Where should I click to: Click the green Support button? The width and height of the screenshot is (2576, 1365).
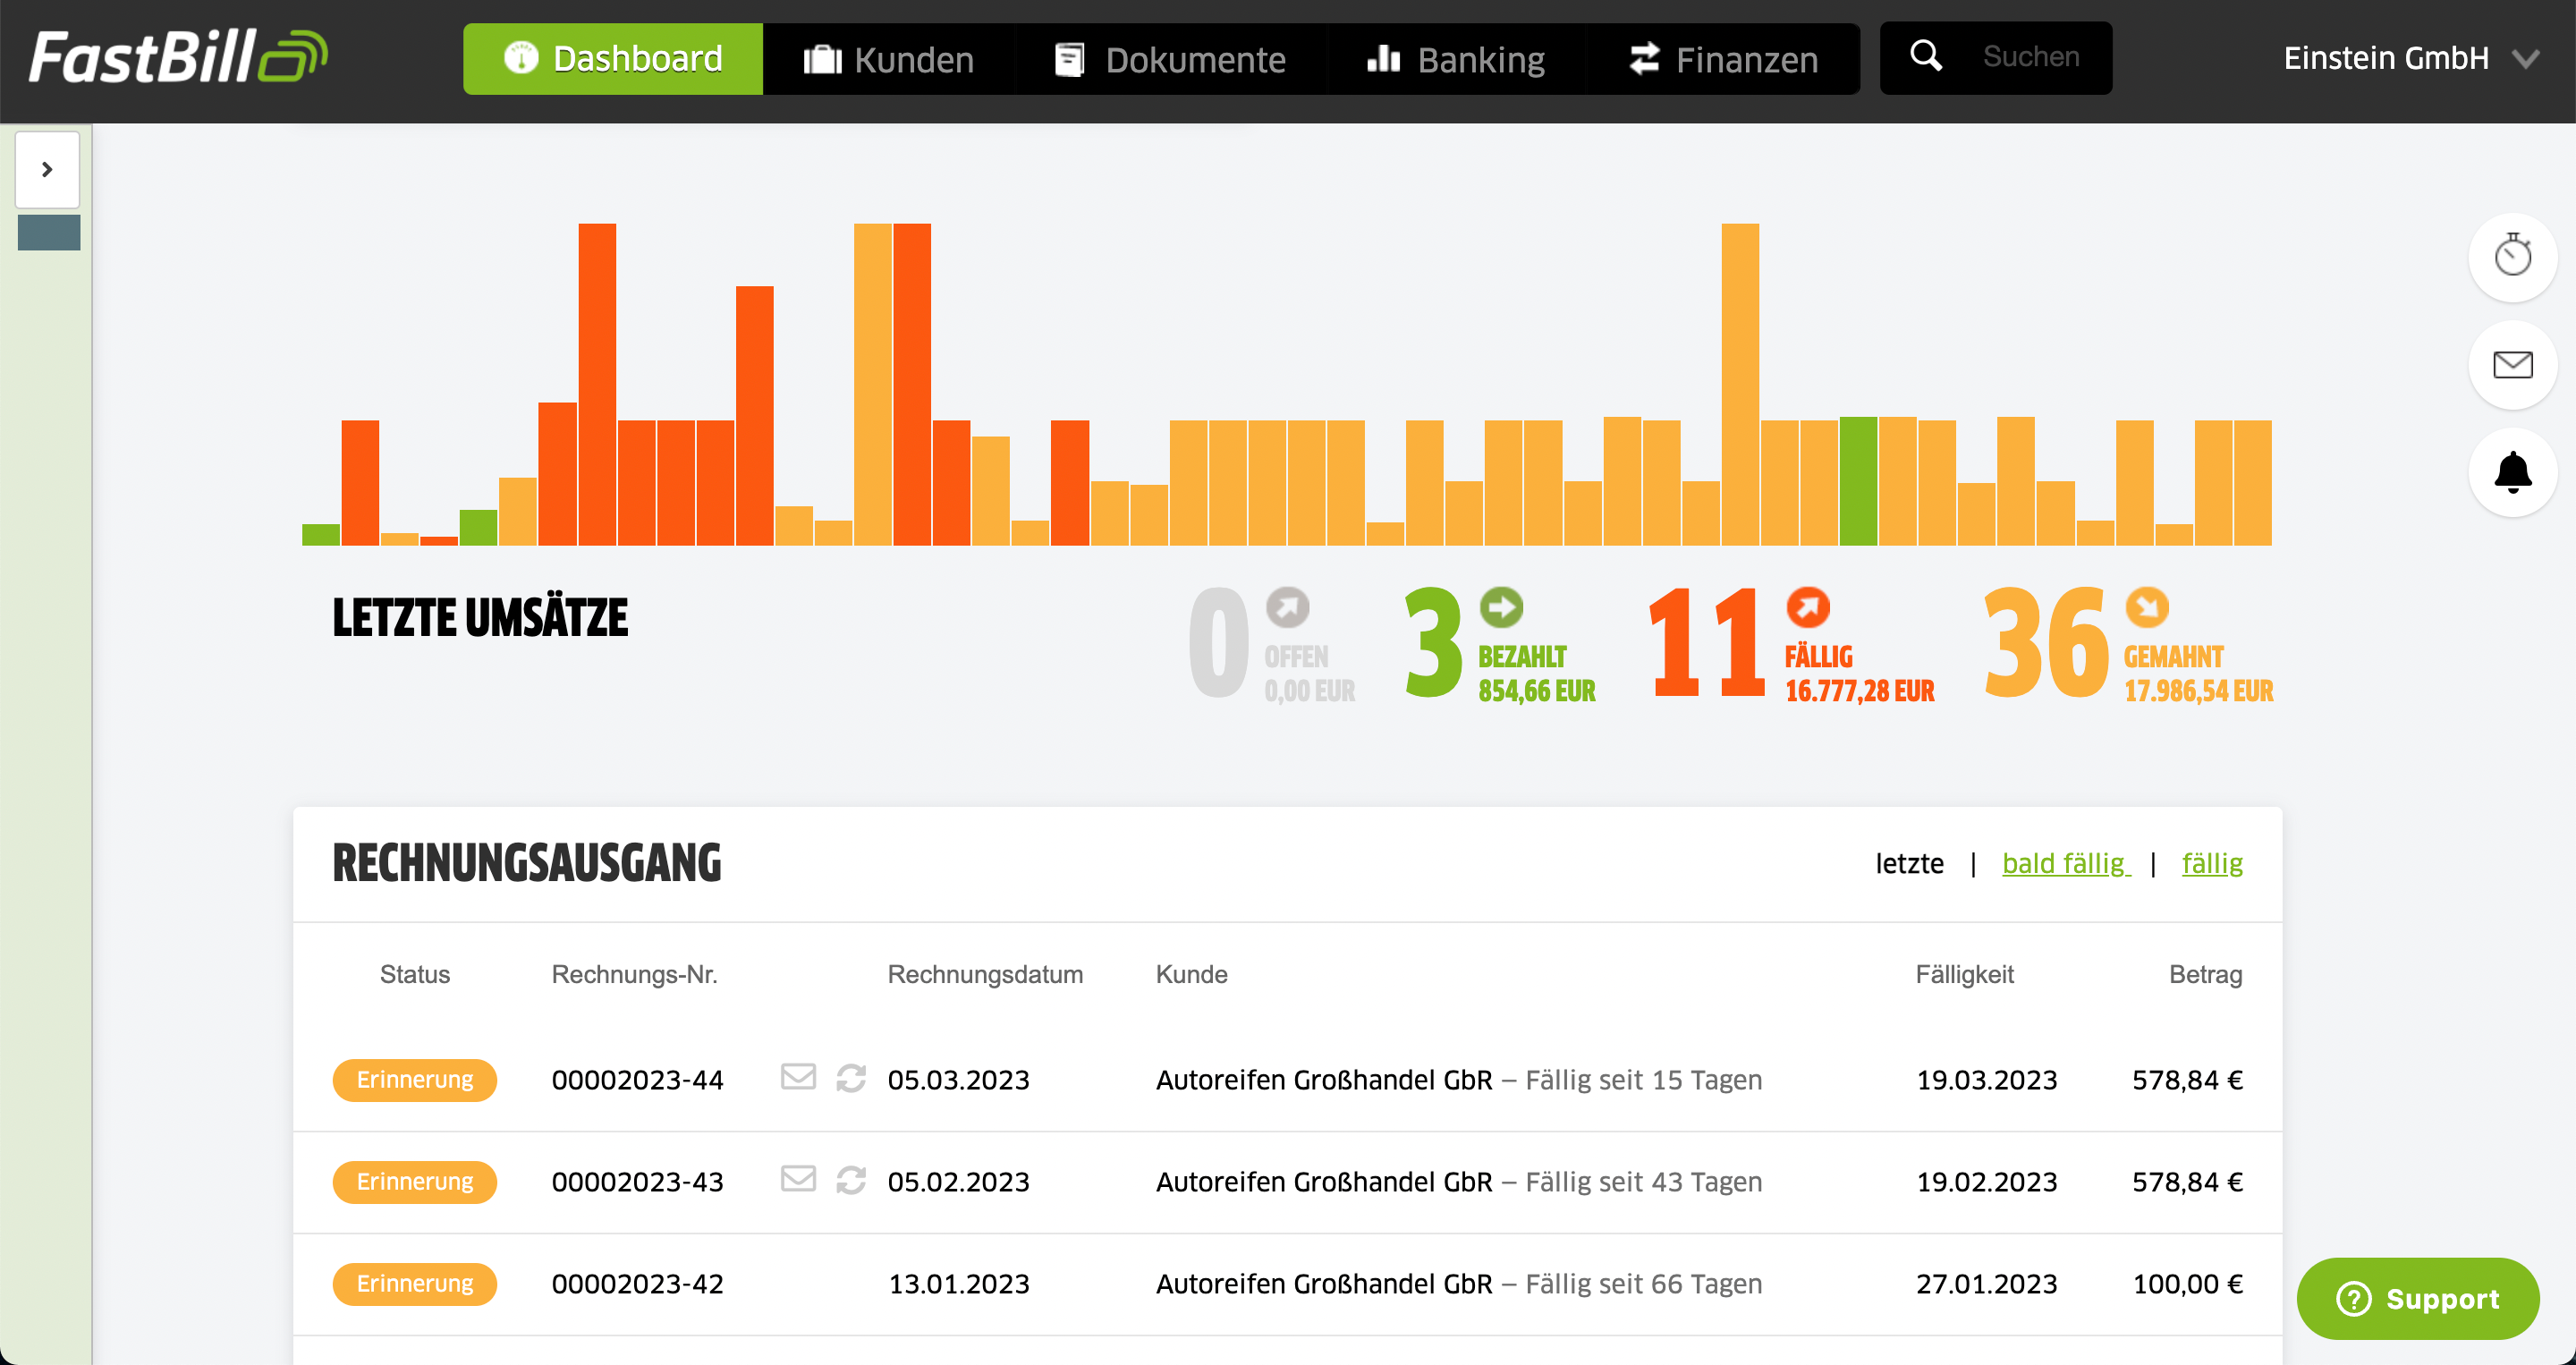coord(2417,1298)
